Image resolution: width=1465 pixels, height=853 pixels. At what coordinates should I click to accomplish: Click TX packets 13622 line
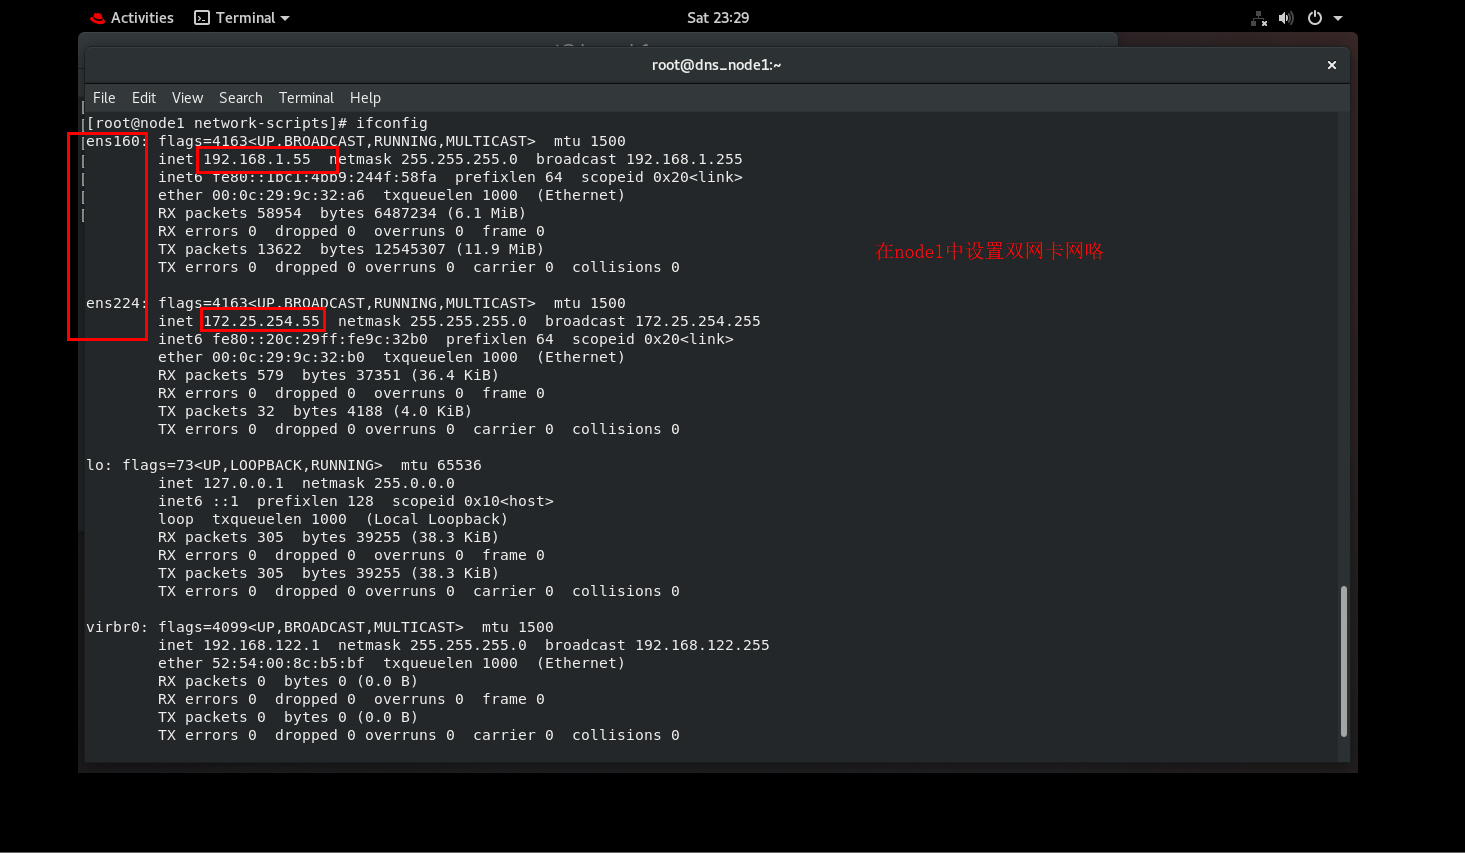coord(351,249)
